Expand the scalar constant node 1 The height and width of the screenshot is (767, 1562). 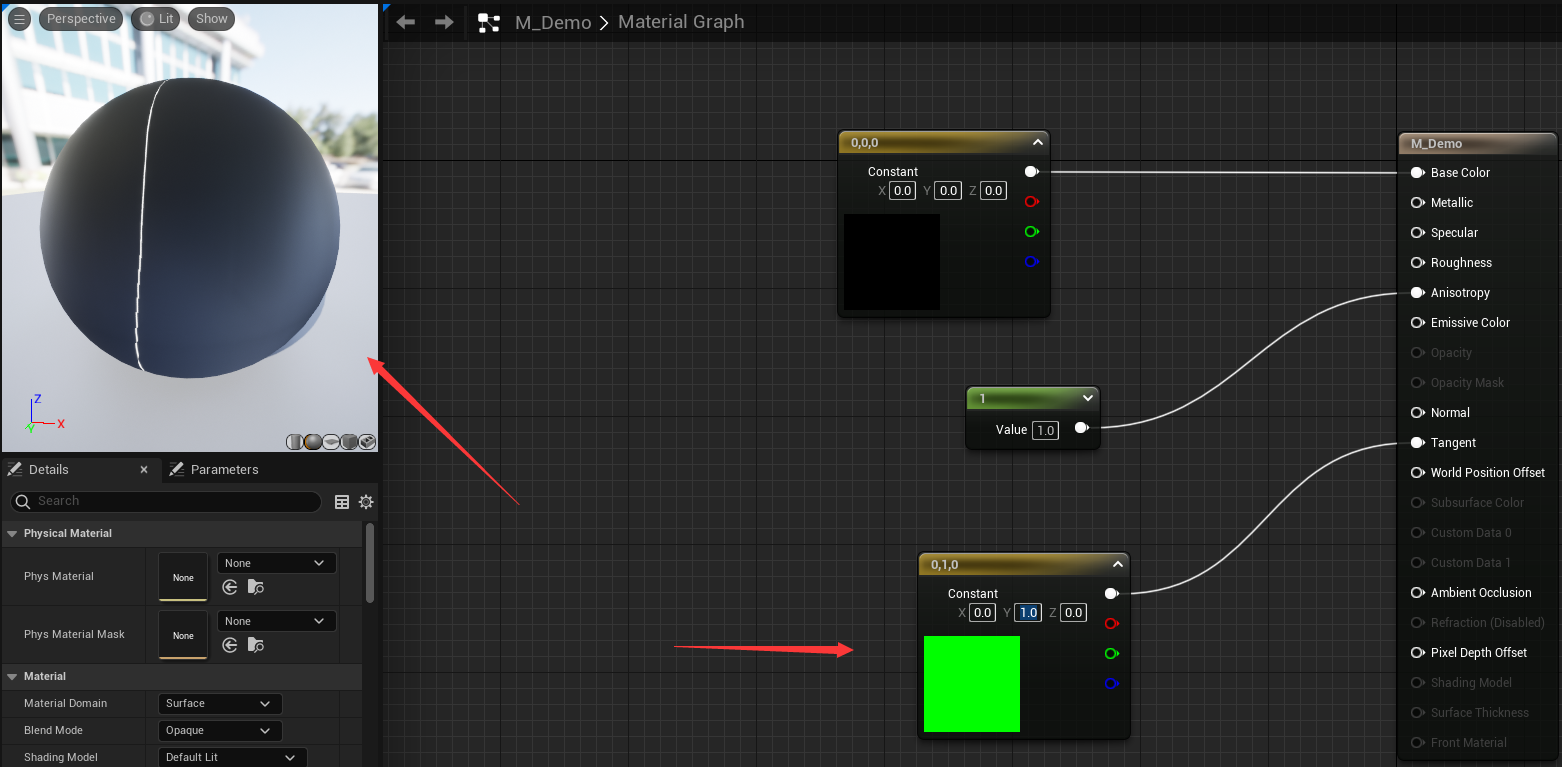[x=1088, y=398]
